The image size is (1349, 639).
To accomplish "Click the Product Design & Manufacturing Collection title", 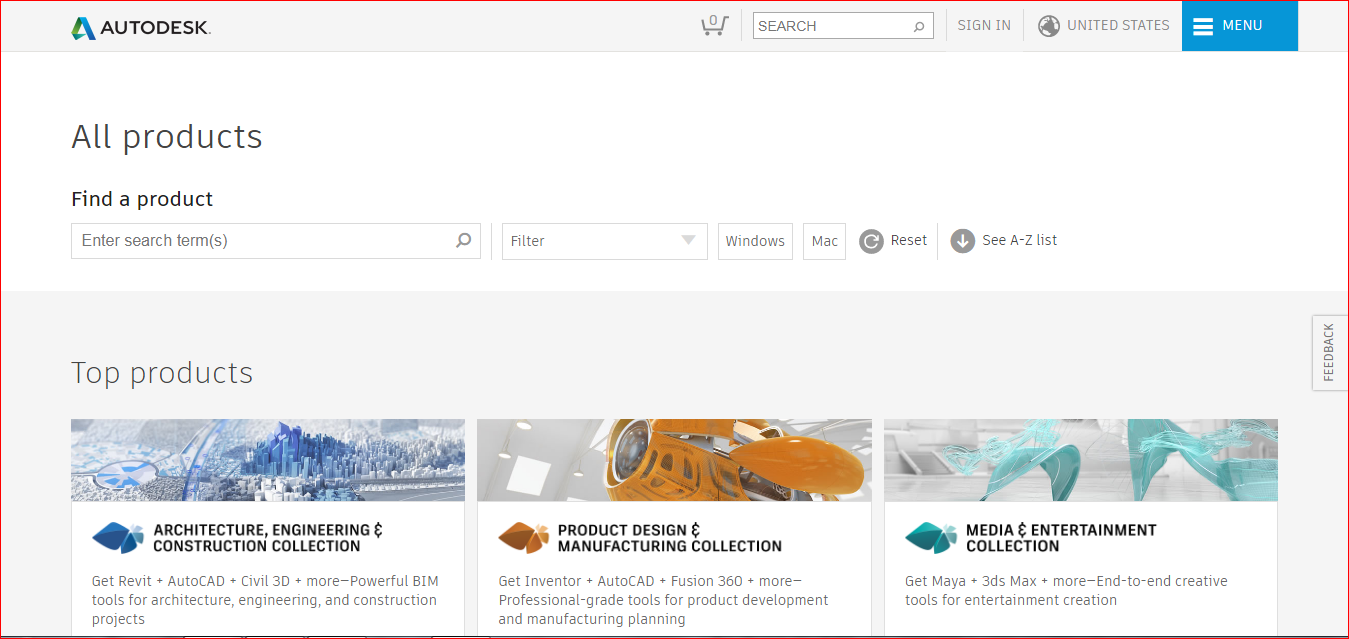I will coord(670,538).
